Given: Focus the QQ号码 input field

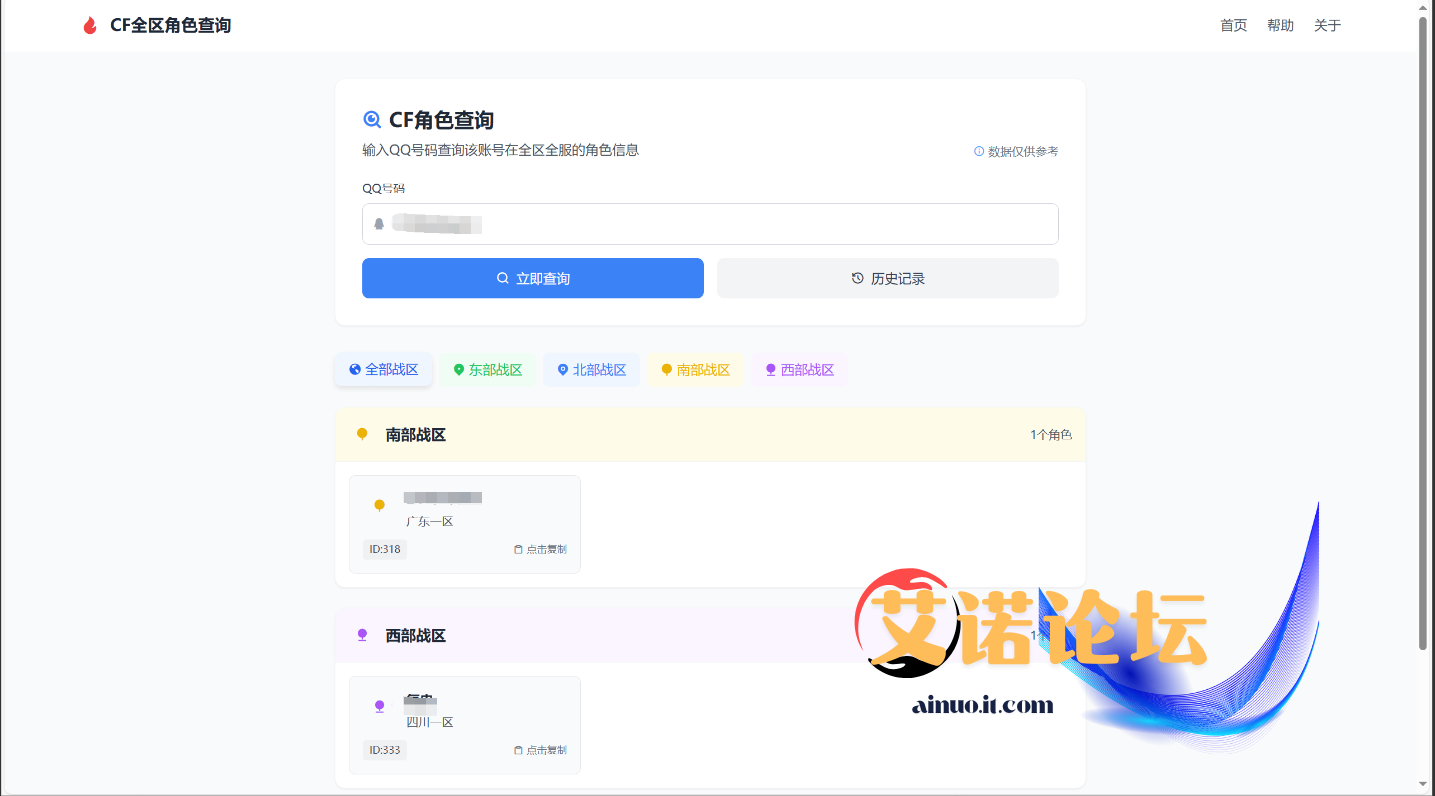Looking at the screenshot, I should click(x=710, y=224).
